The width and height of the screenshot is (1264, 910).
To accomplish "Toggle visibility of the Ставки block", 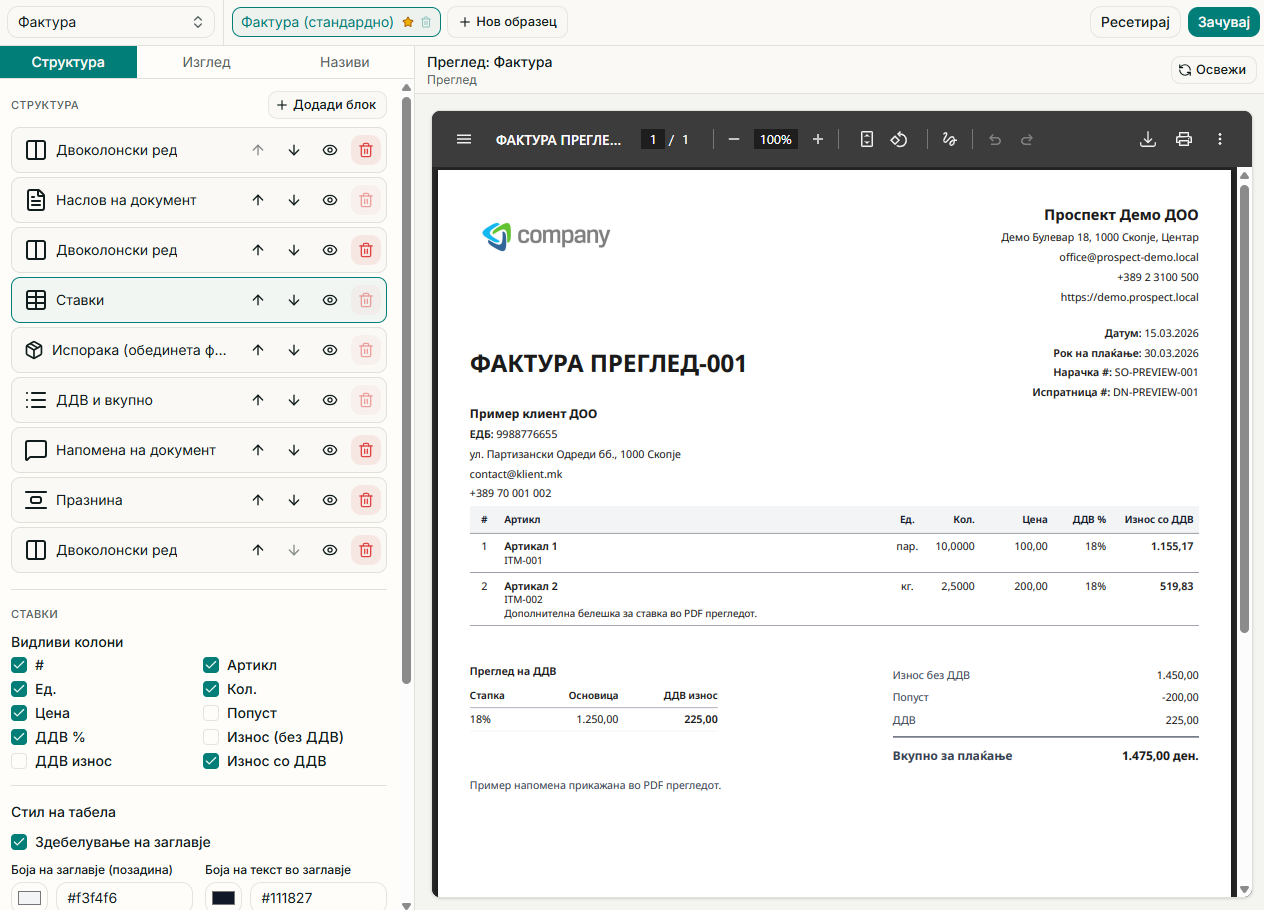I will (330, 300).
